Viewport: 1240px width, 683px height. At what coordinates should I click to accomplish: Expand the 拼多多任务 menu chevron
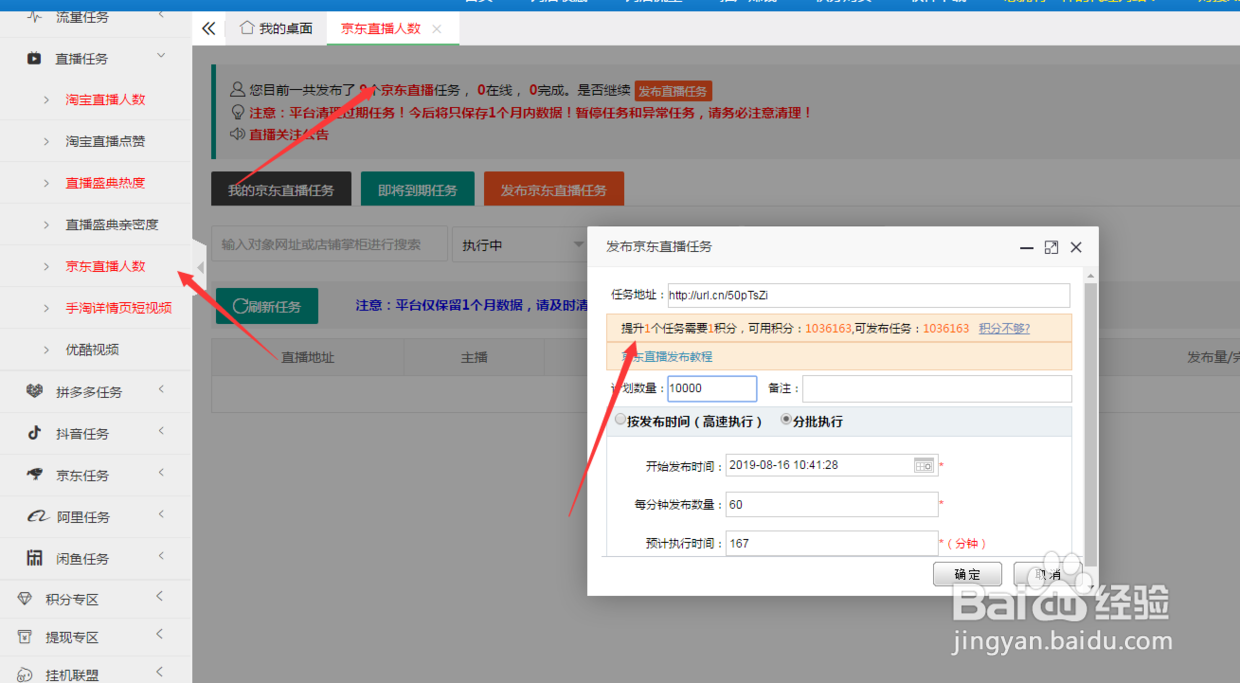161,390
